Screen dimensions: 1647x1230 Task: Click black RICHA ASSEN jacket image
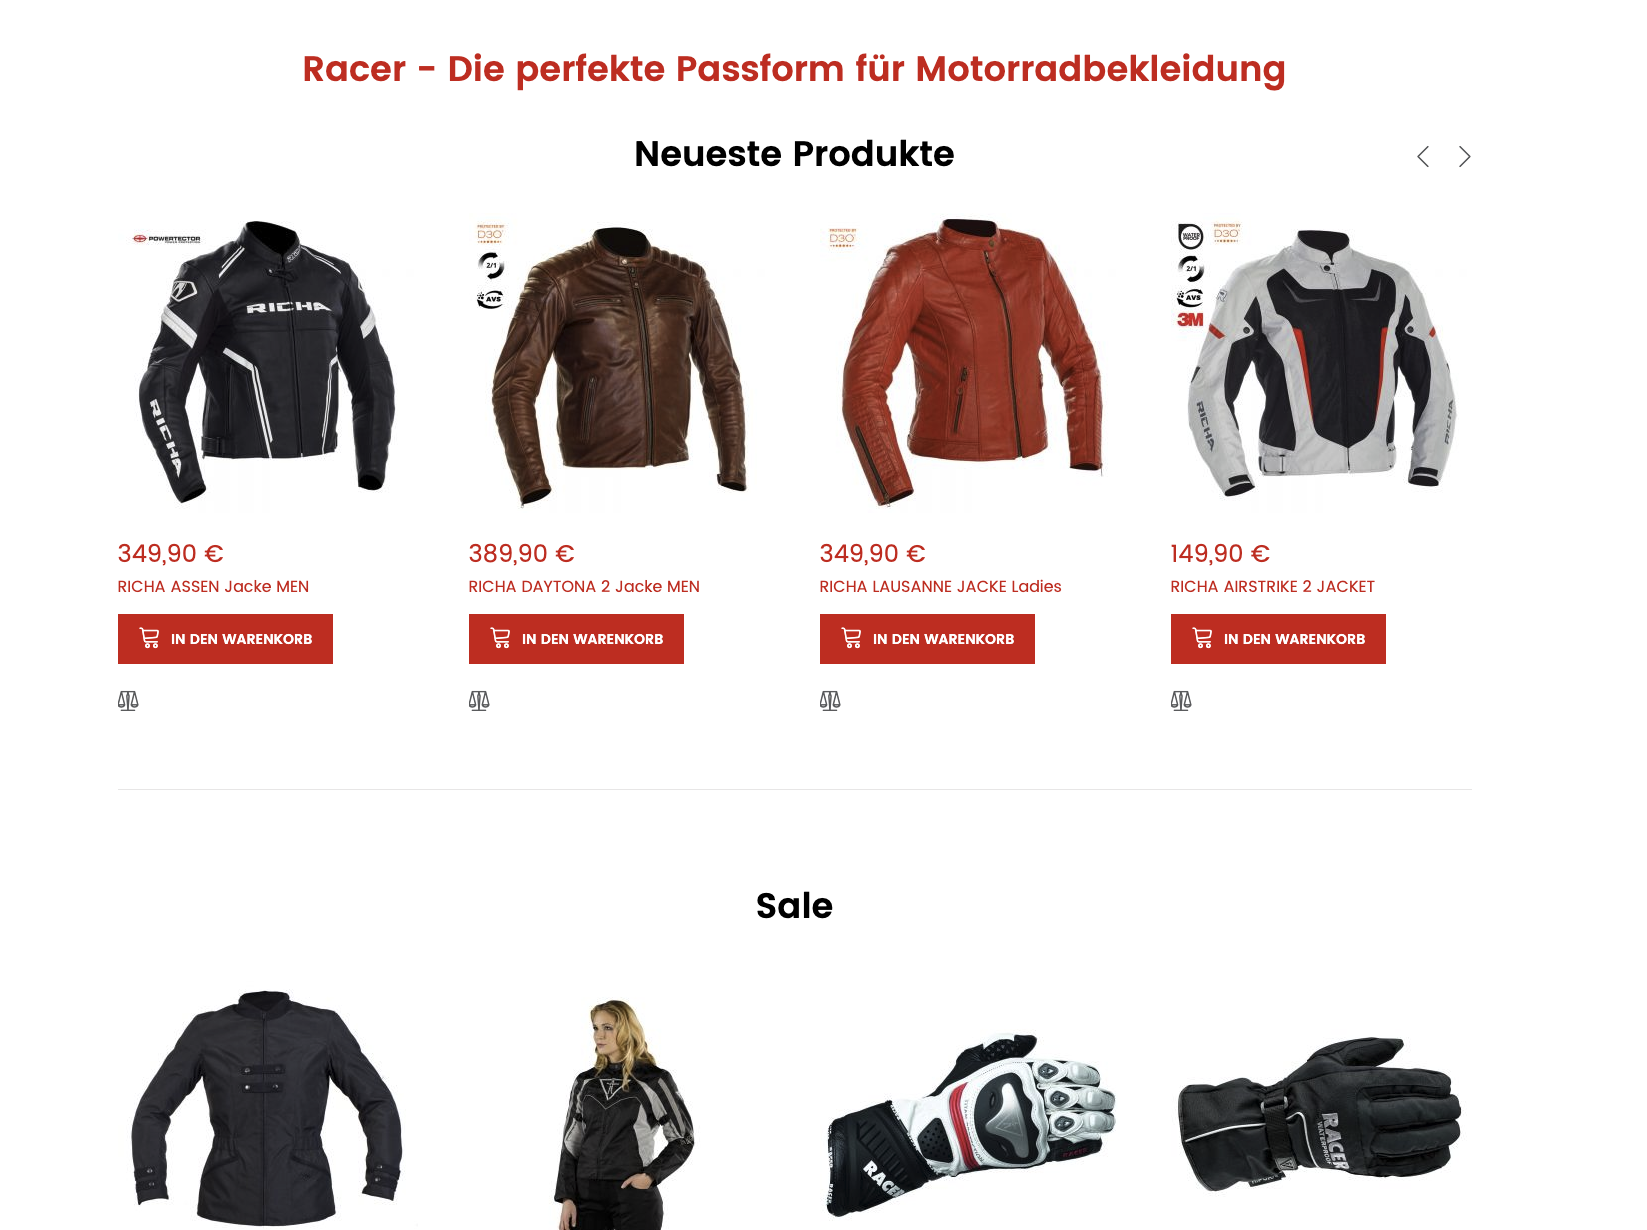[x=268, y=362]
